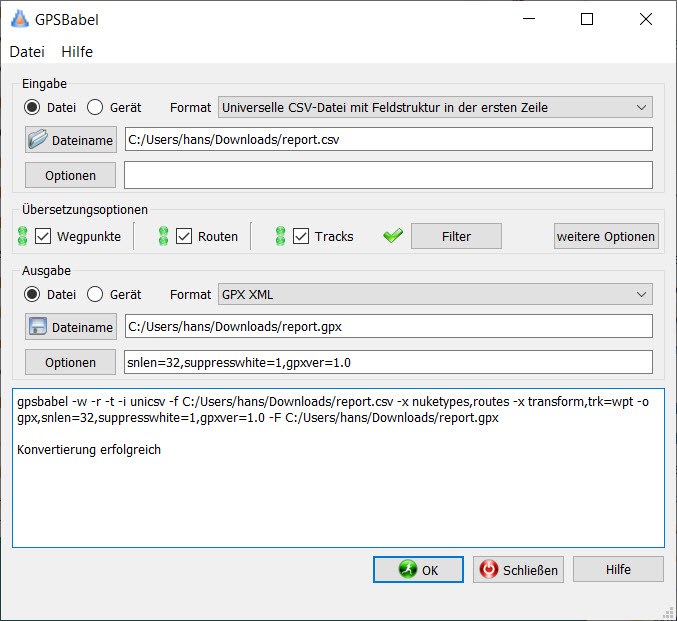Click 'Konvertierung erfolgreich' text in output log
This screenshot has height=621, width=677.
(89, 450)
